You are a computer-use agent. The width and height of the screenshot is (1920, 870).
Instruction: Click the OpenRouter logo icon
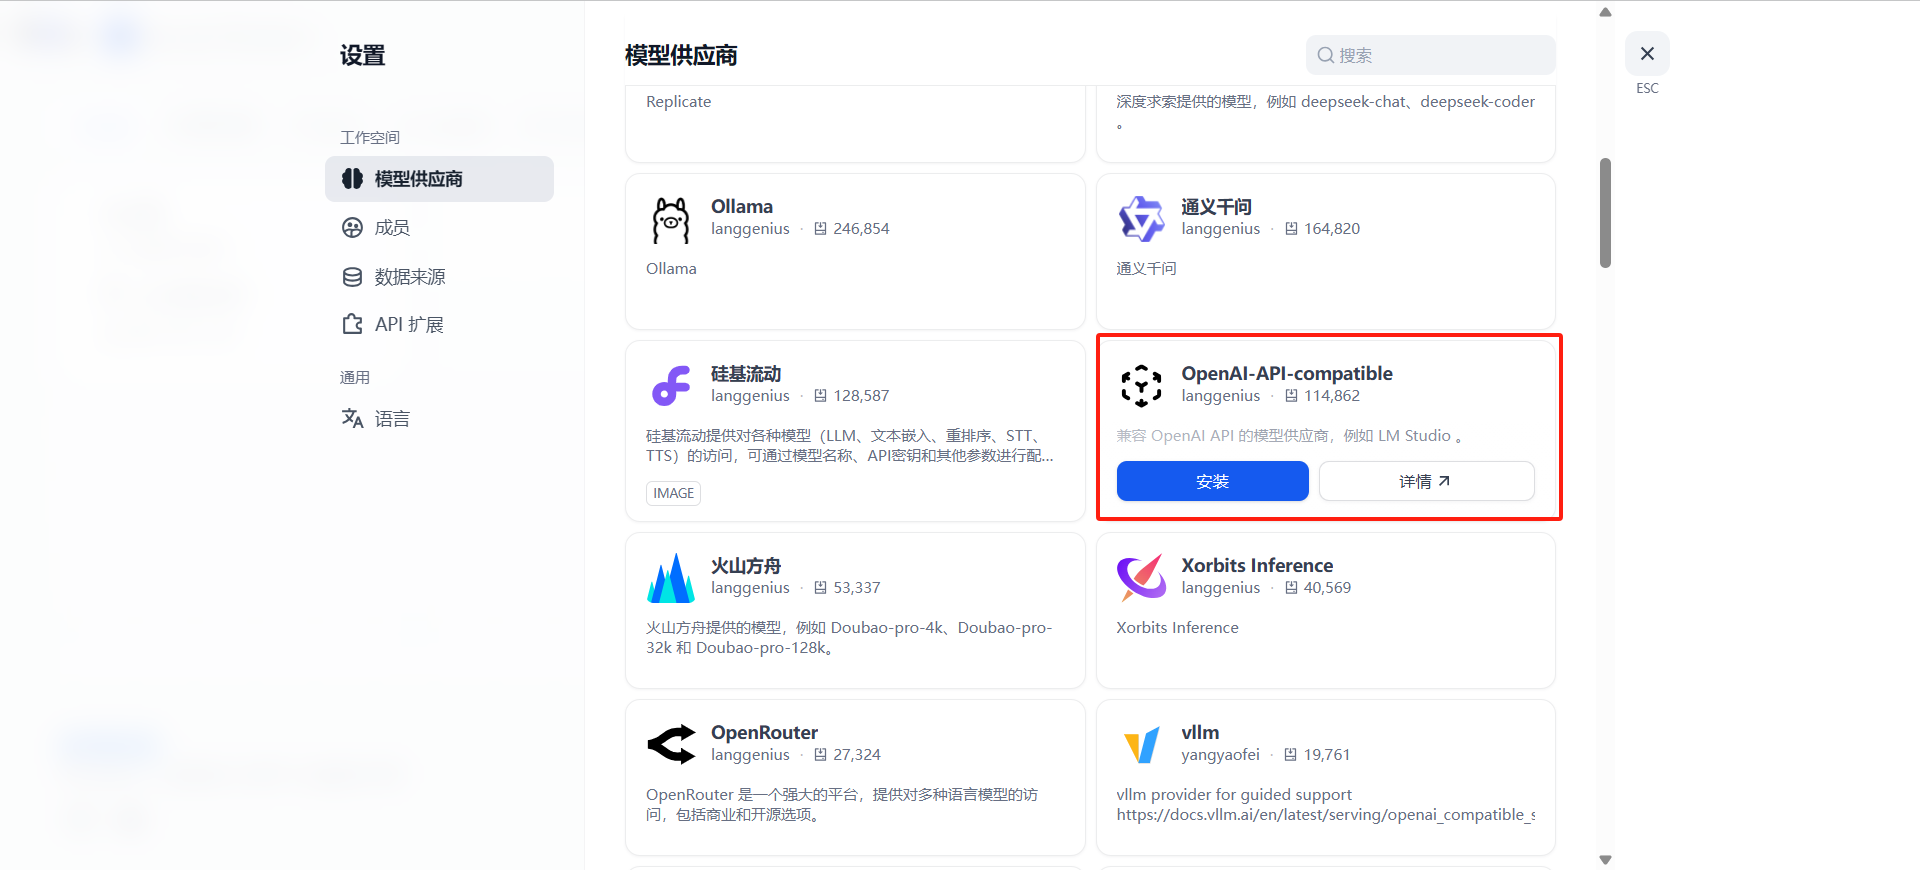tap(671, 745)
